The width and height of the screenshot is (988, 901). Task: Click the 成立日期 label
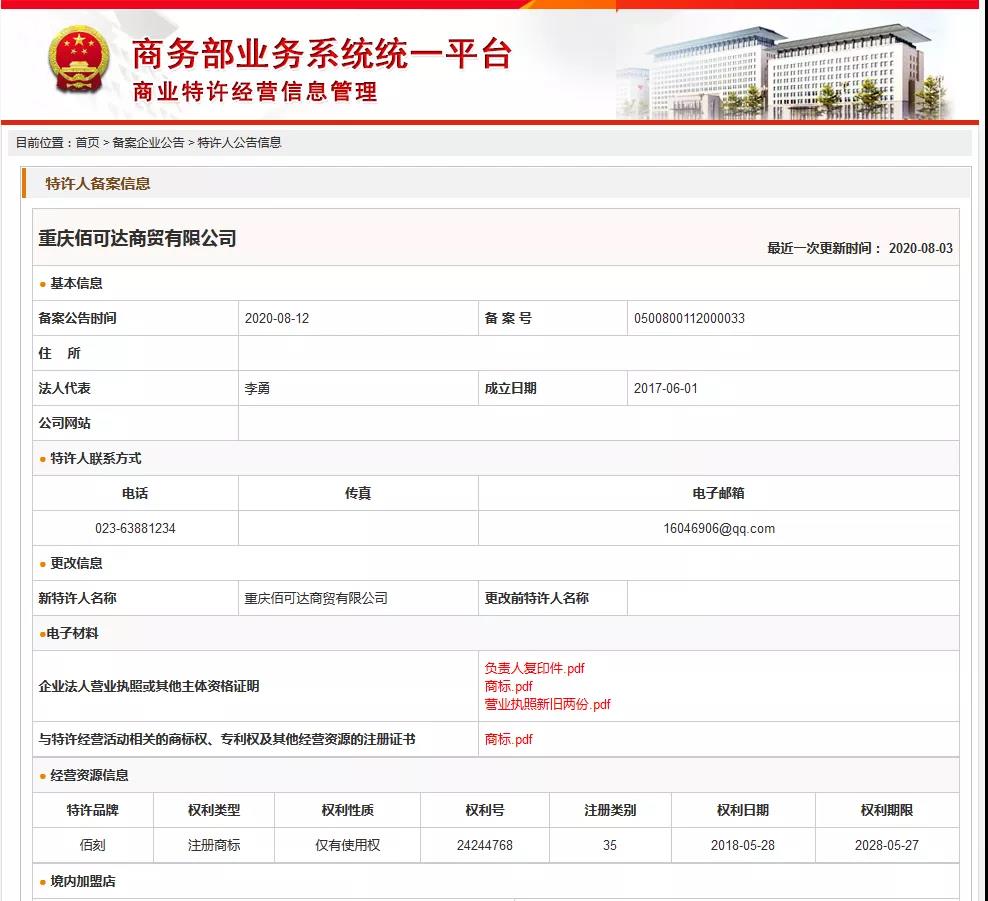pos(510,388)
